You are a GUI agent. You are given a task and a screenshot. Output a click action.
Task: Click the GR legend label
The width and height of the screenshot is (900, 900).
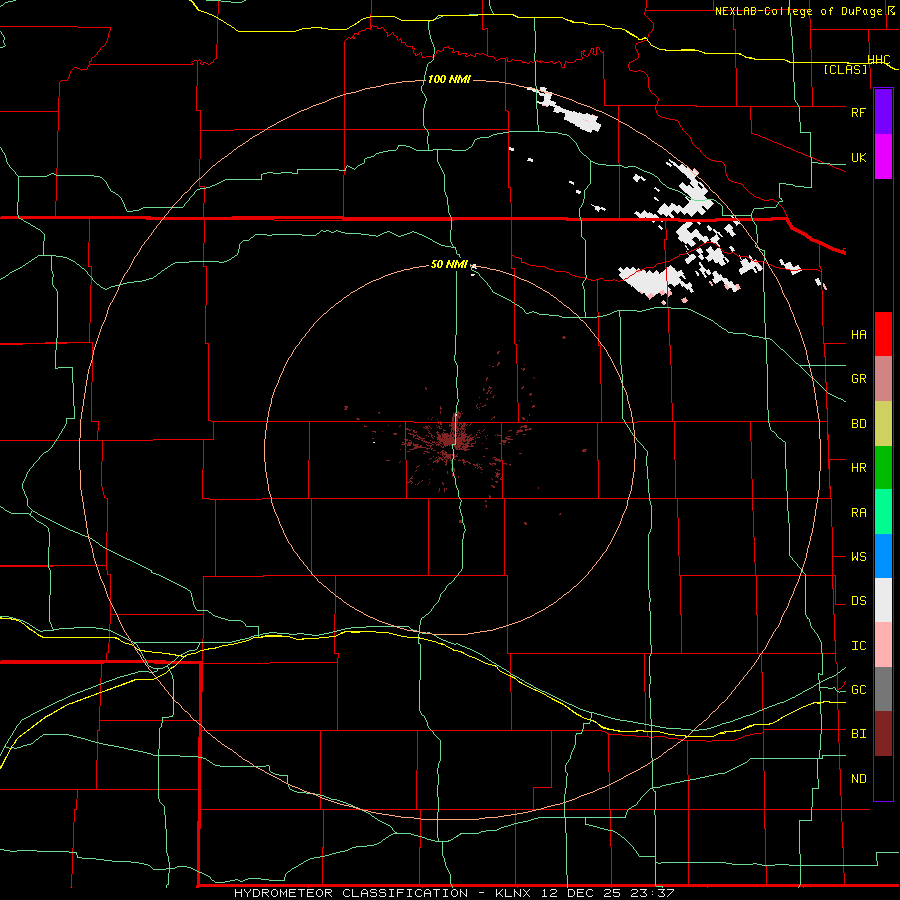click(858, 379)
